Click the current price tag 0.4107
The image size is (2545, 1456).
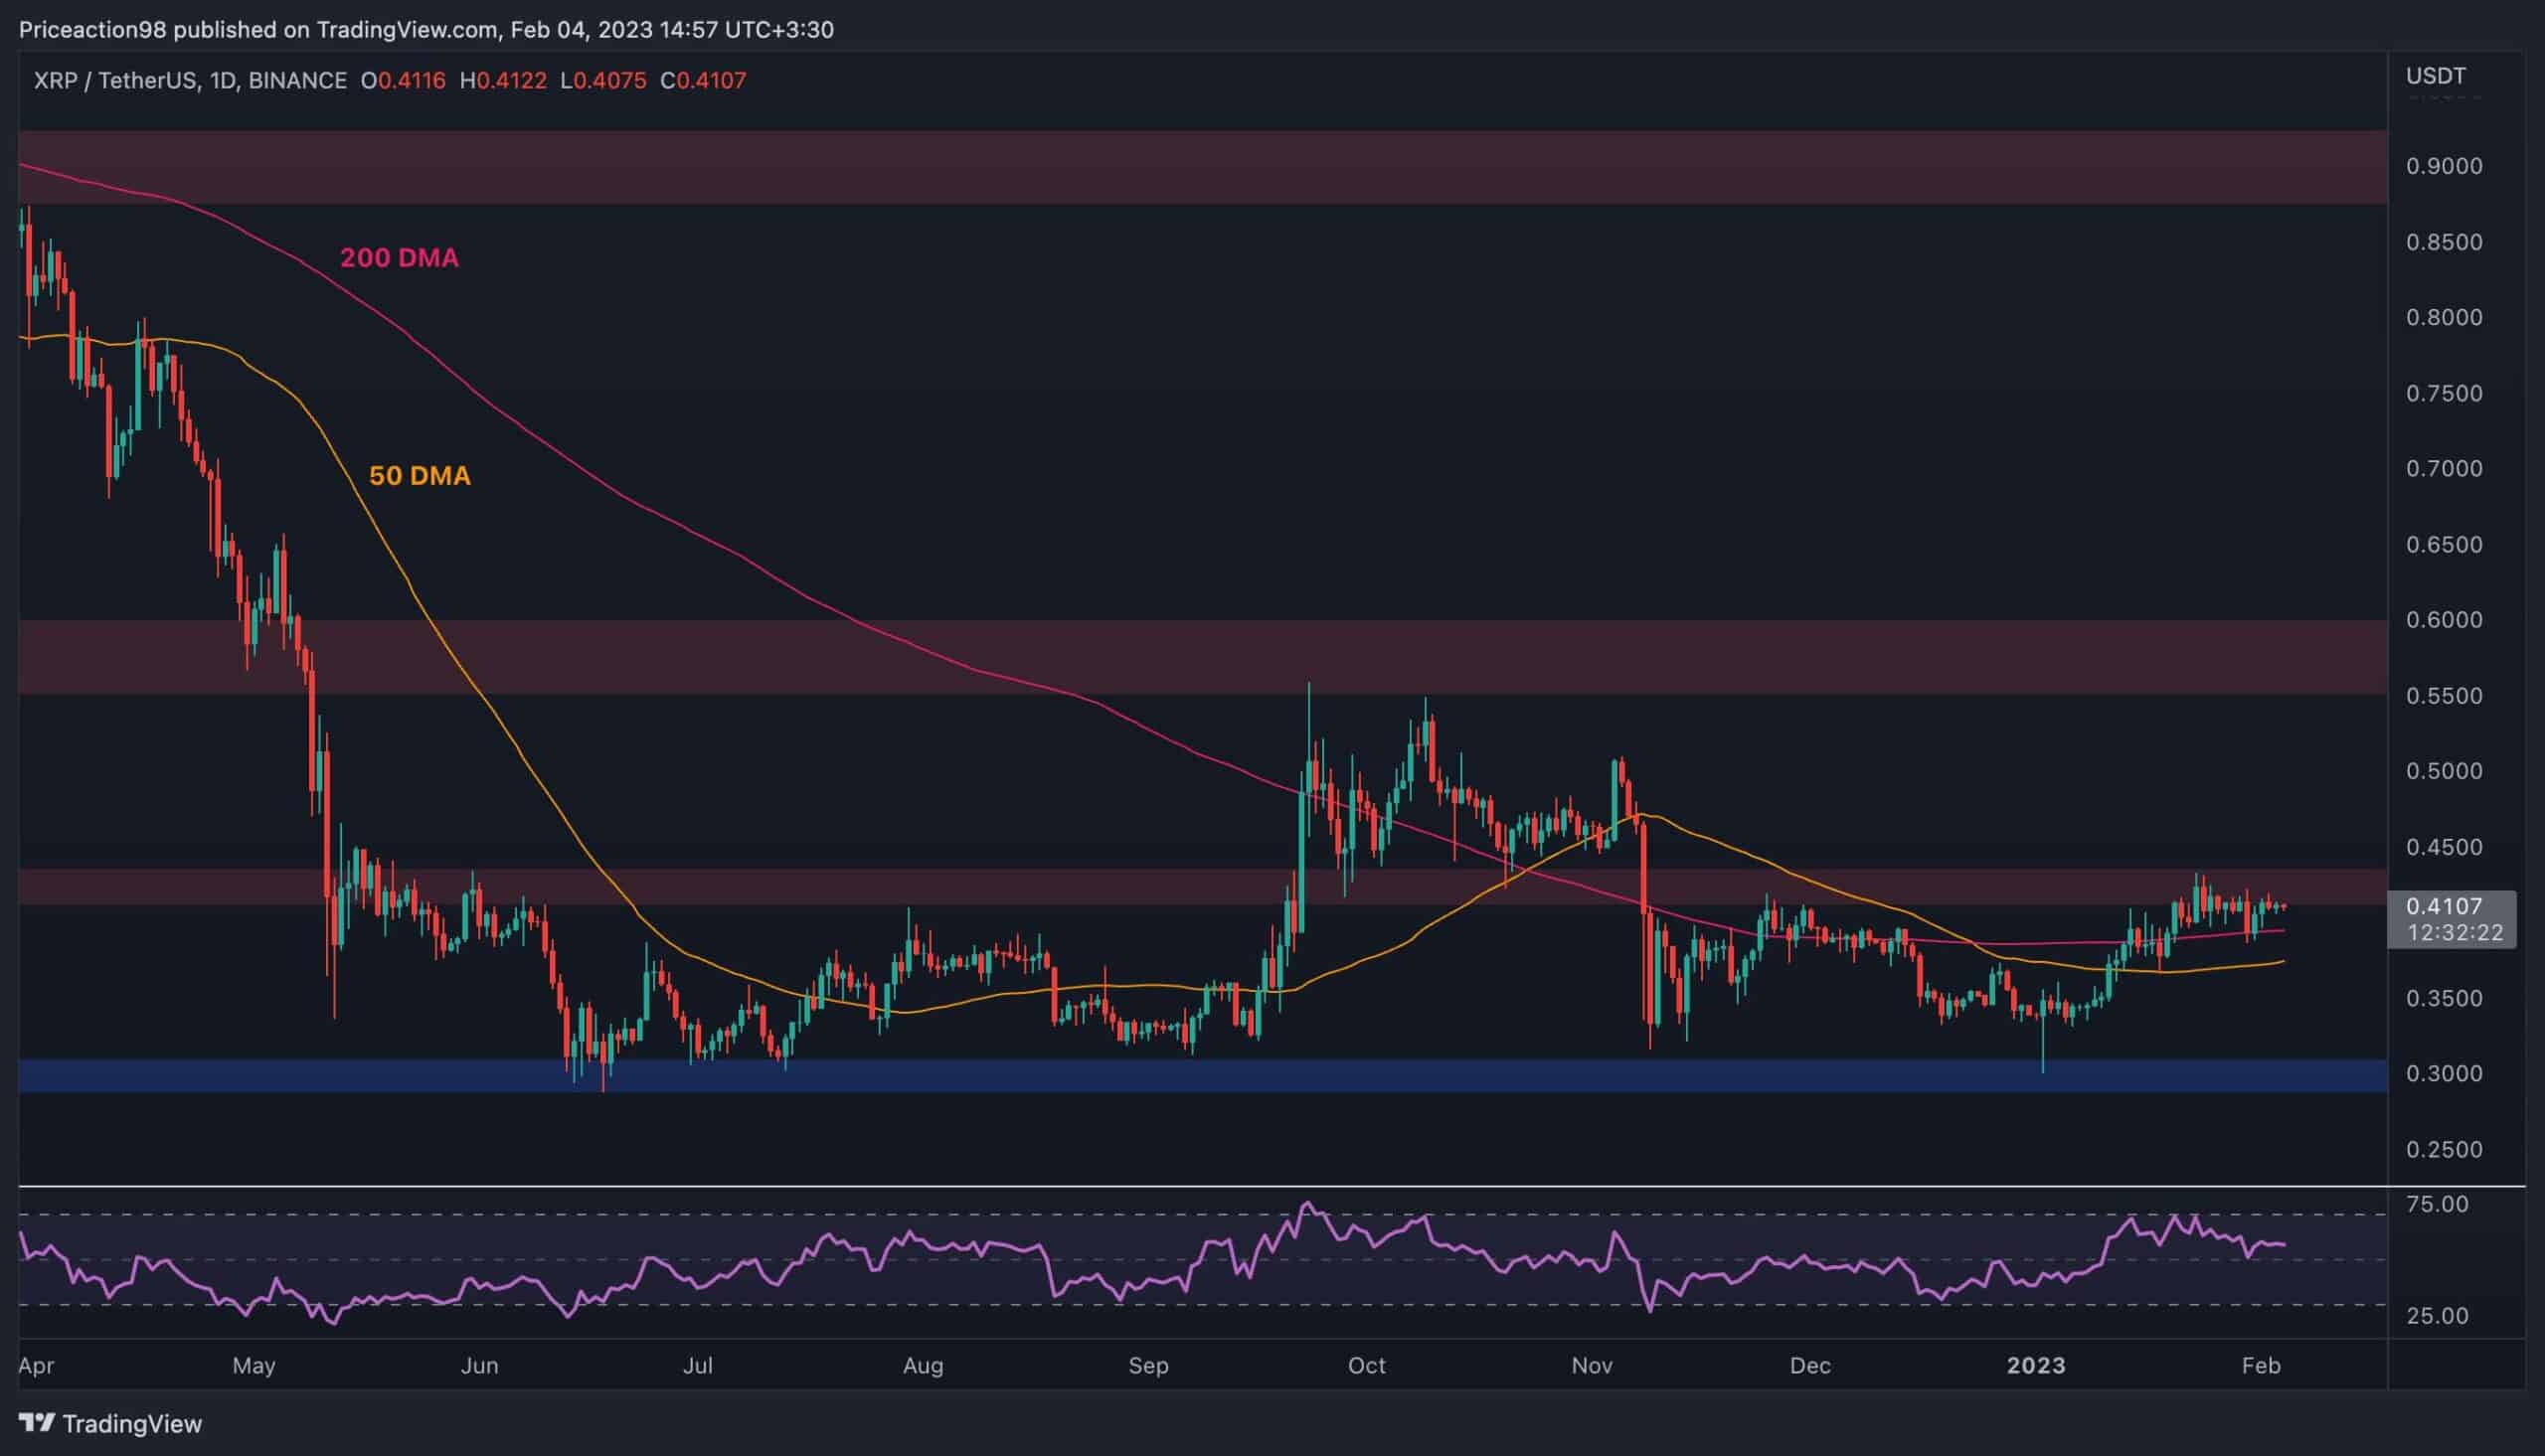tap(2444, 906)
